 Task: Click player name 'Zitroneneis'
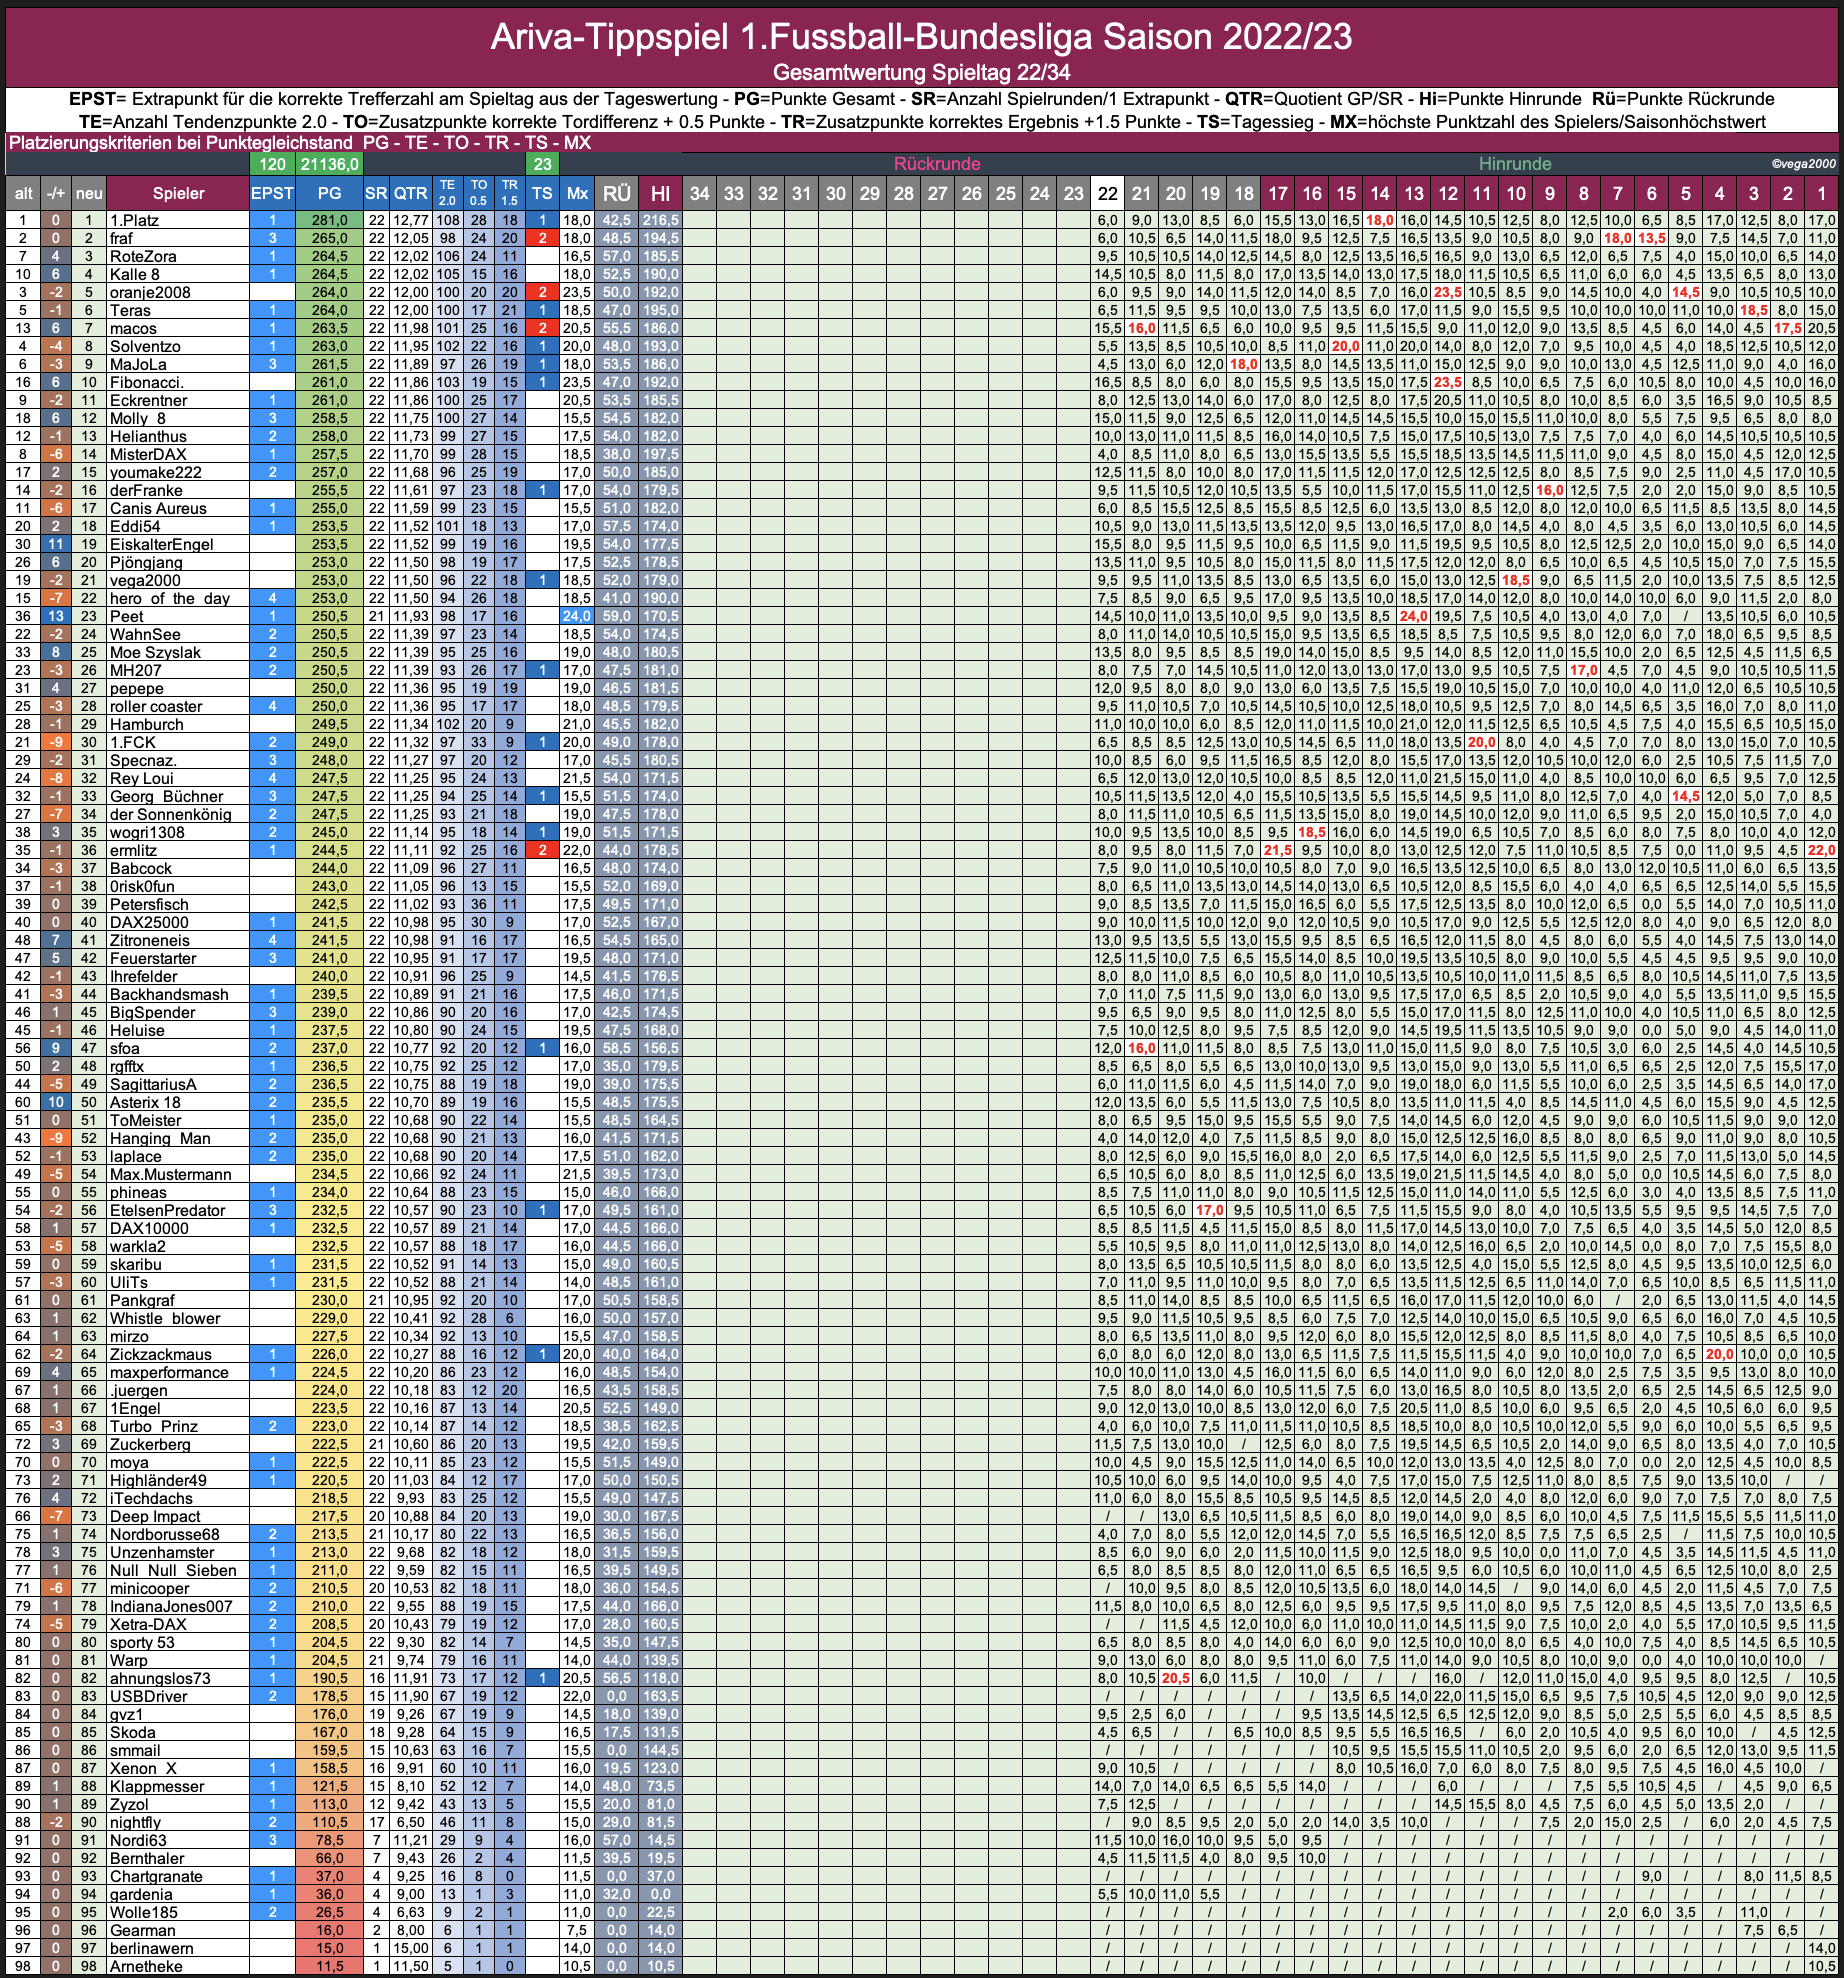pos(149,940)
